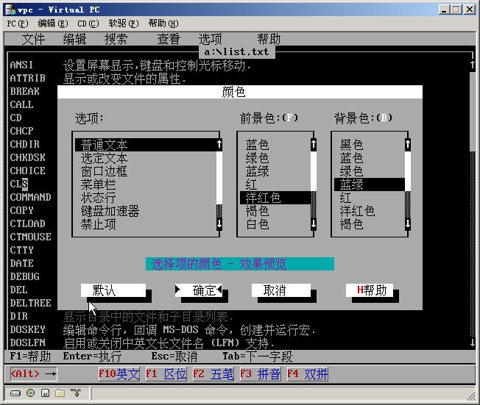
Task: Select 选定文本 in the 选项 list
Action: [x=145, y=158]
